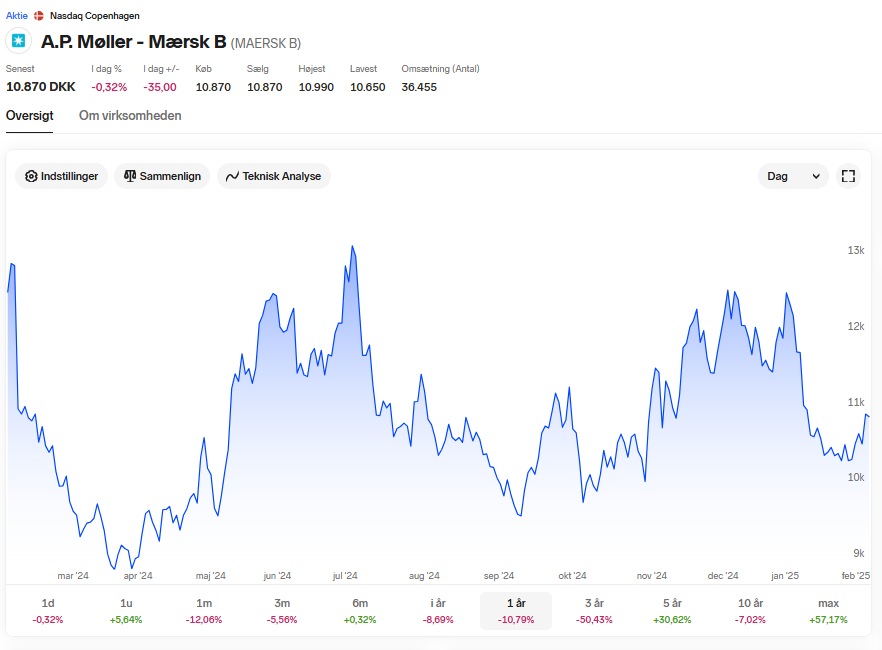The image size is (882, 650).
Task: Open Indstillinger gear settings
Action: (61, 176)
